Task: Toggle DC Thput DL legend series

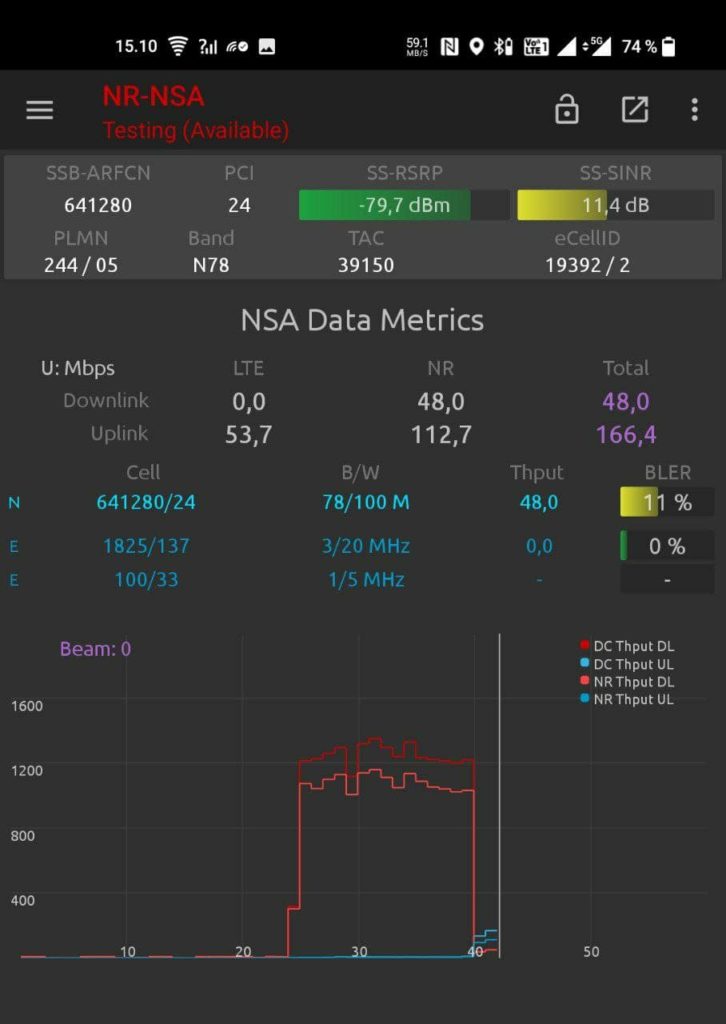Action: [626, 646]
